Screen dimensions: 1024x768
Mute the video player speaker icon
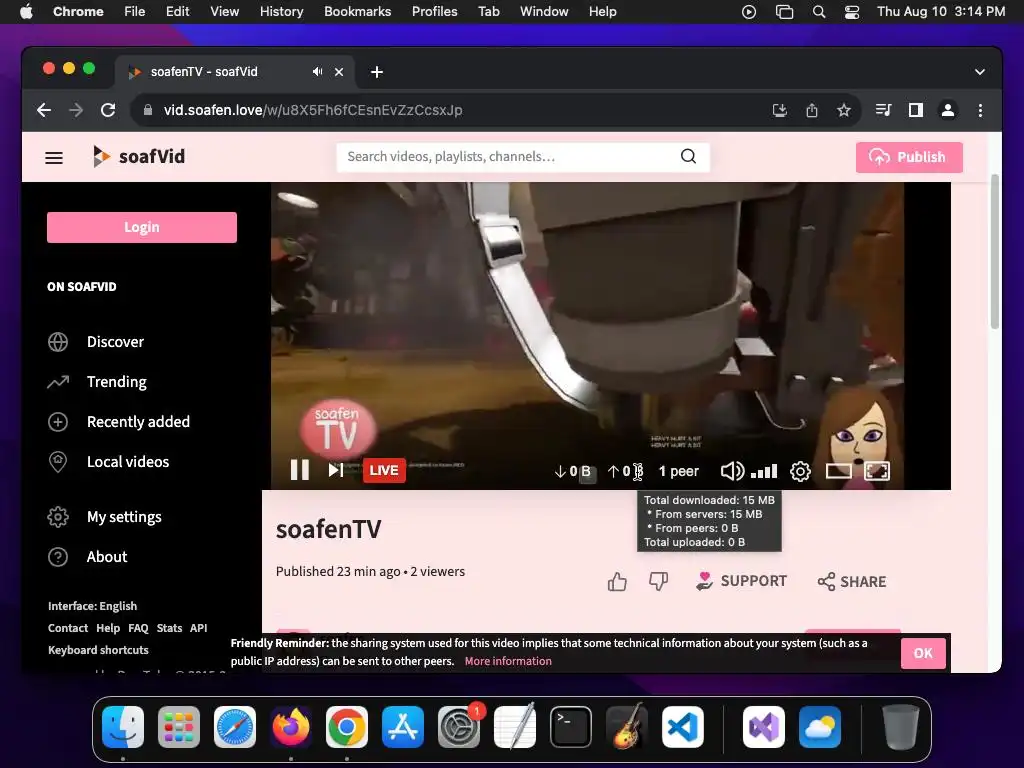pyautogui.click(x=731, y=471)
